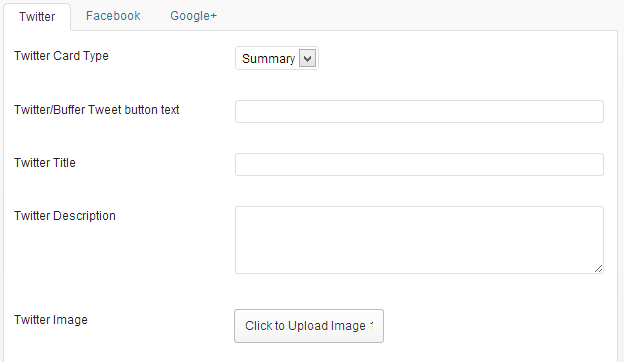Click the Twitter Title label

45,163
